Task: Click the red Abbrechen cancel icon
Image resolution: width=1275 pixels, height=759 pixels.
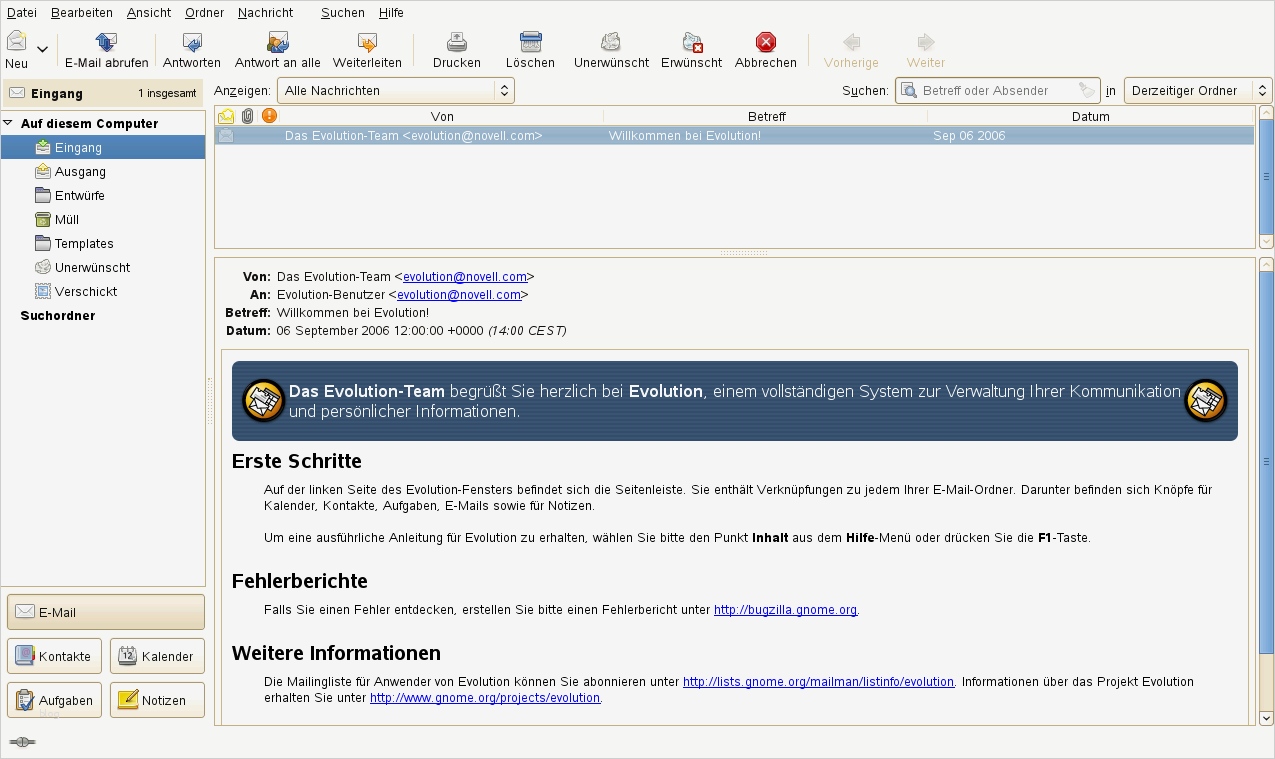Action: 766,42
